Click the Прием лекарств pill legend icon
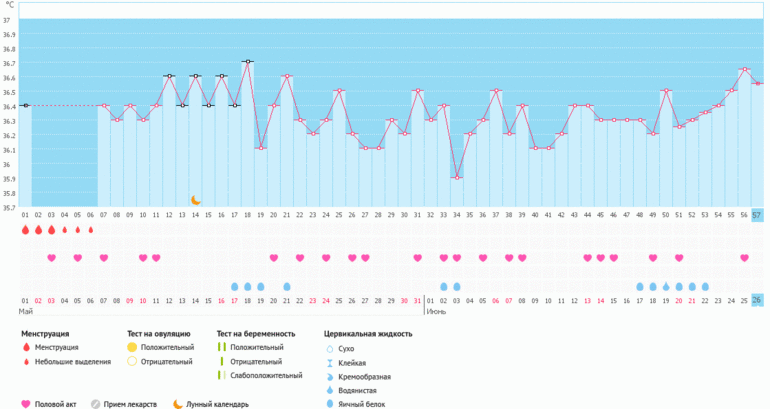The height and width of the screenshot is (409, 770). click(96, 404)
